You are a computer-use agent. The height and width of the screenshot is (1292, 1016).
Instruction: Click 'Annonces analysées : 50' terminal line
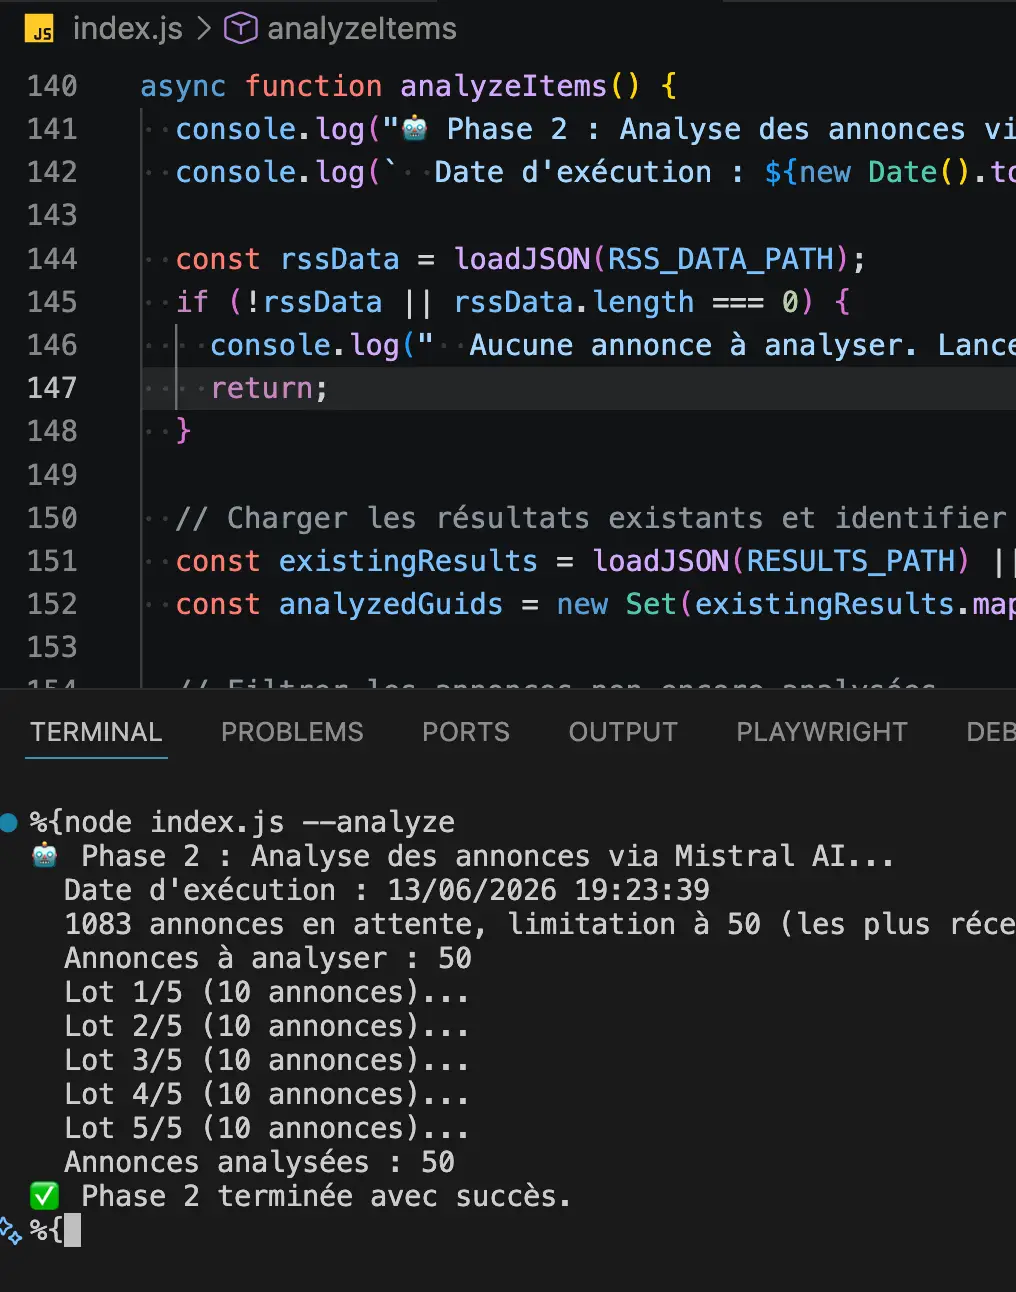[x=259, y=1162]
